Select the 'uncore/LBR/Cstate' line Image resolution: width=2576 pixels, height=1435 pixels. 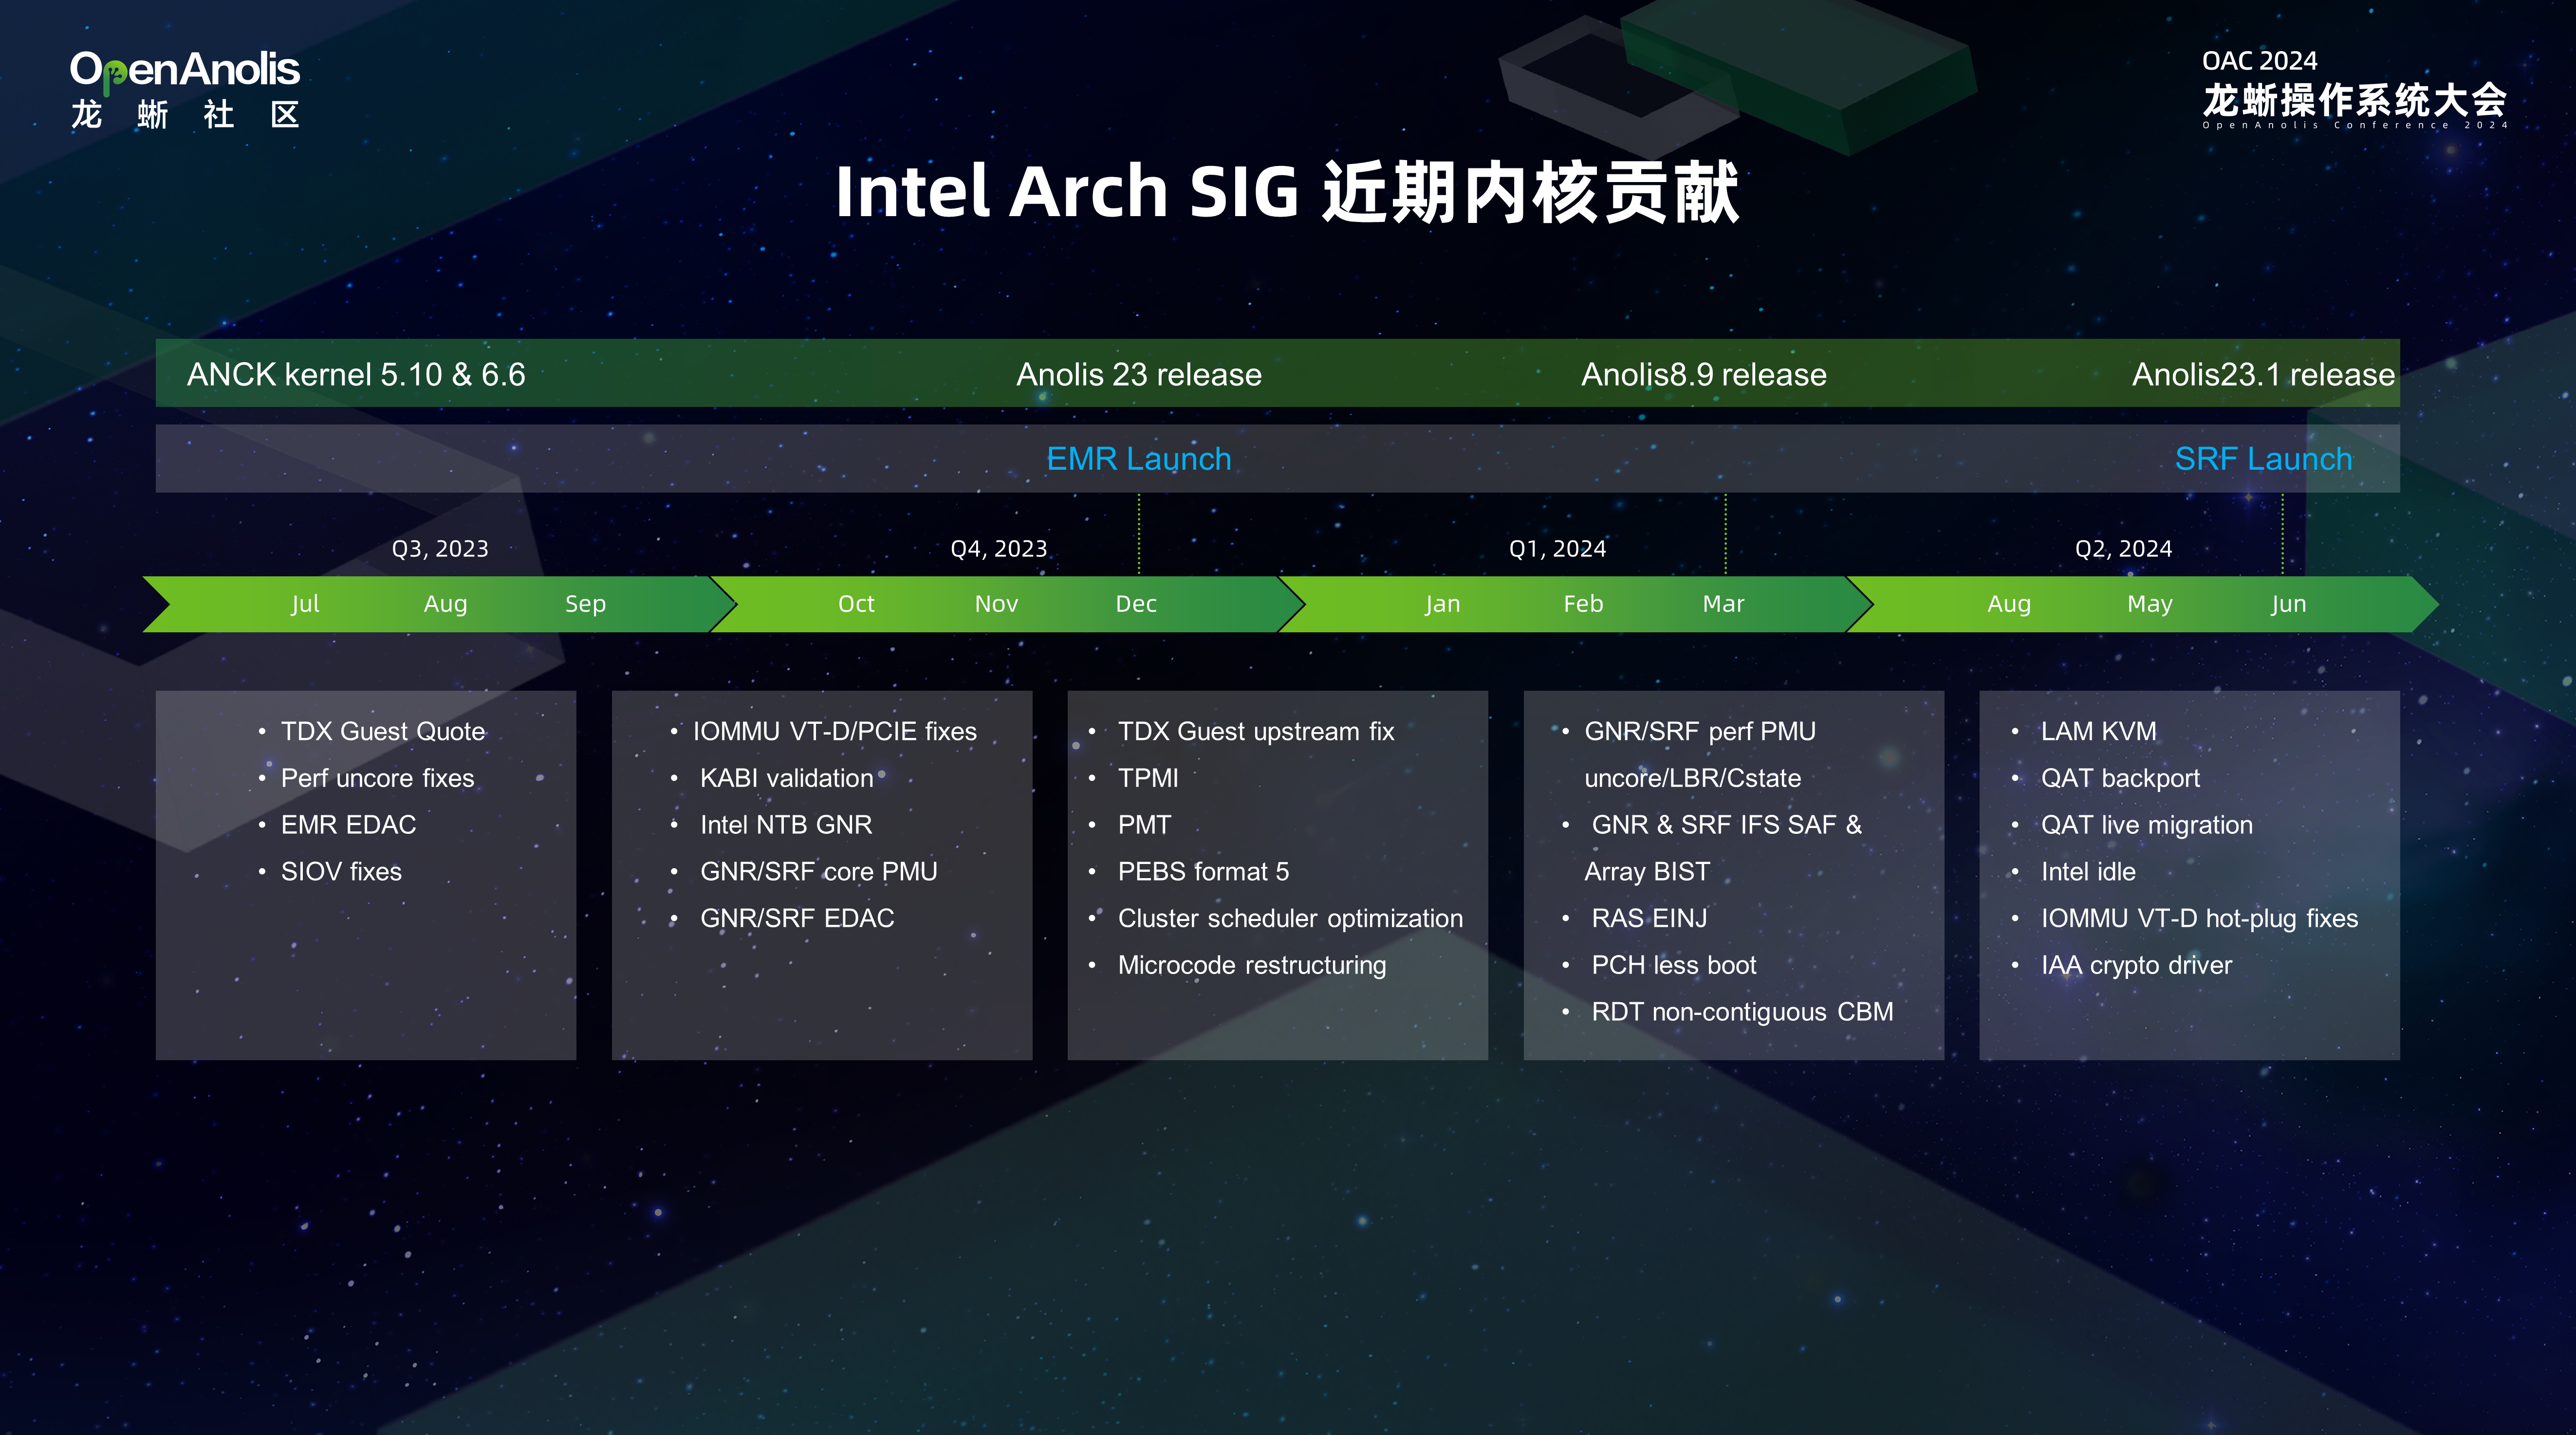(x=1692, y=779)
